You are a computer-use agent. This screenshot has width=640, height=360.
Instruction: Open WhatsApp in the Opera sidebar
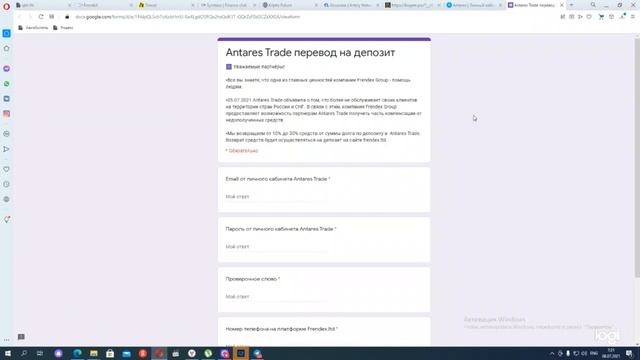click(7, 84)
